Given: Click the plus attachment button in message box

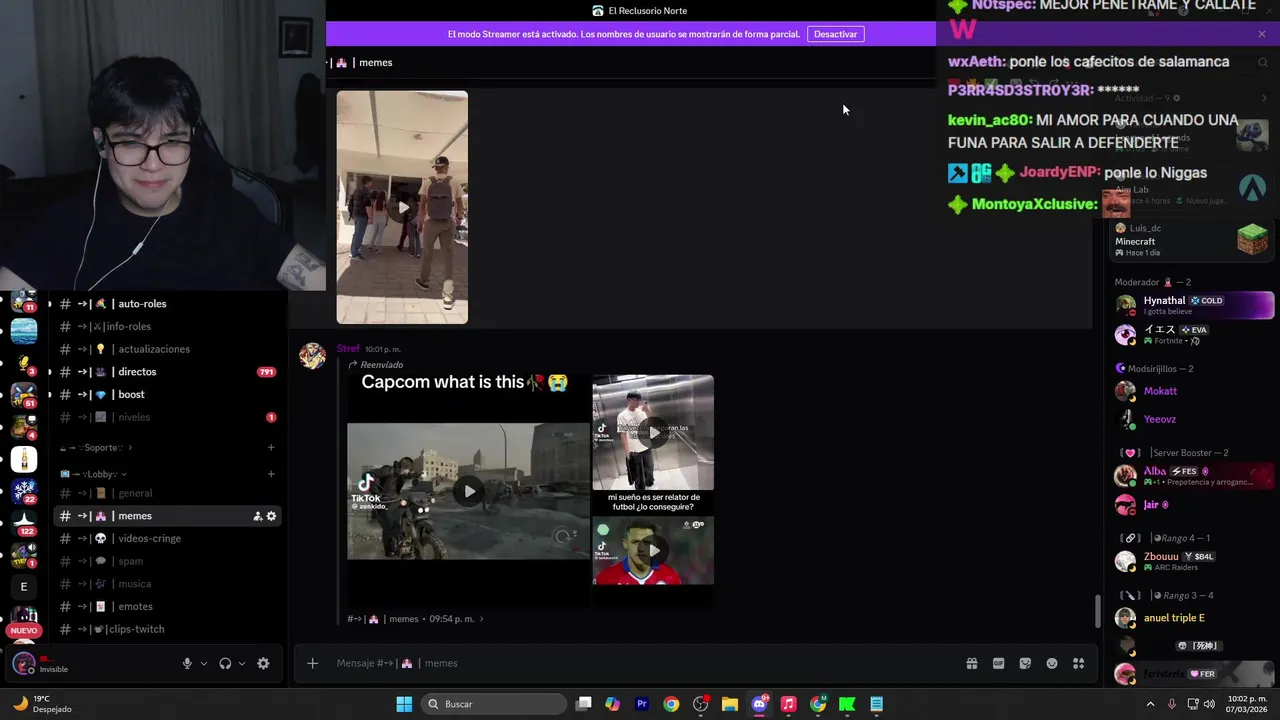Looking at the screenshot, I should coord(312,663).
